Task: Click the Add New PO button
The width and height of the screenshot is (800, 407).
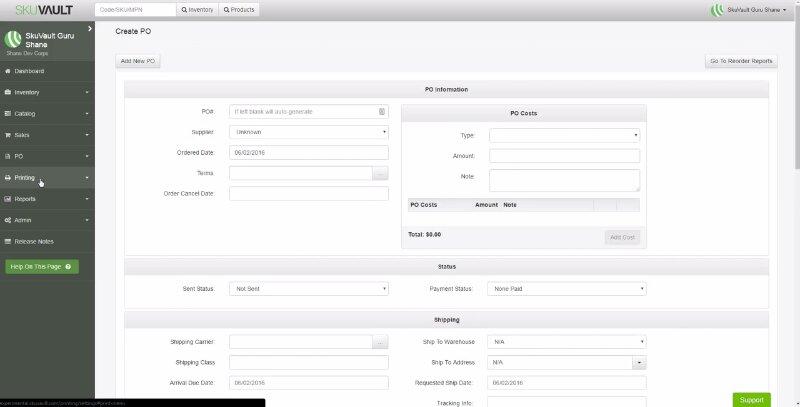Action: [138, 61]
